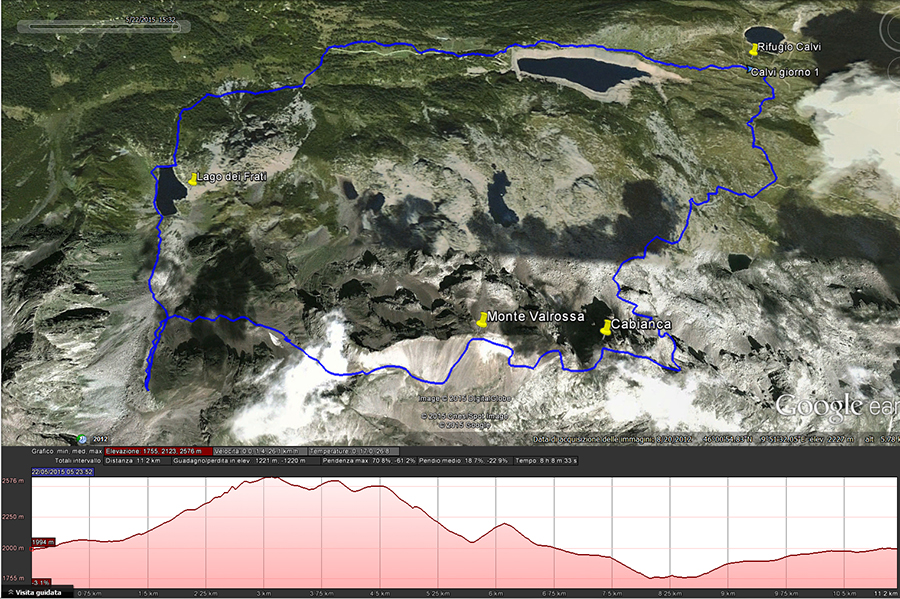The width and height of the screenshot is (900, 599).
Task: Click the Grafico min, med, max label
Action: [x=67, y=452]
